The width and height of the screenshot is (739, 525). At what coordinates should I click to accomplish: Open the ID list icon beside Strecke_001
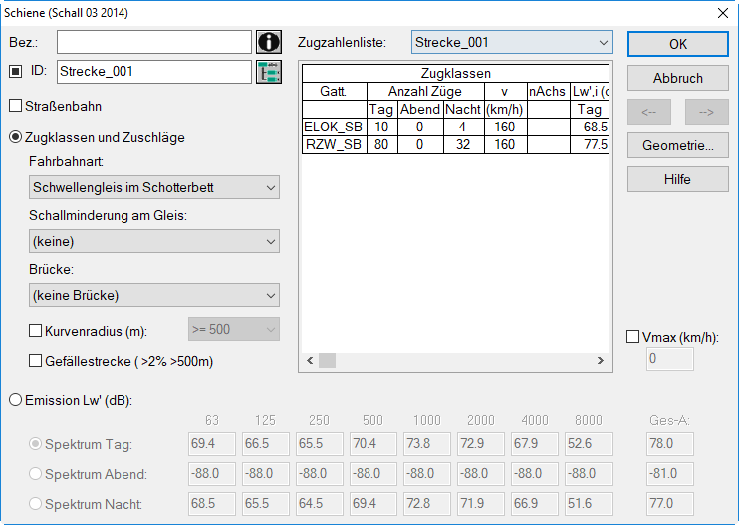coord(269,72)
